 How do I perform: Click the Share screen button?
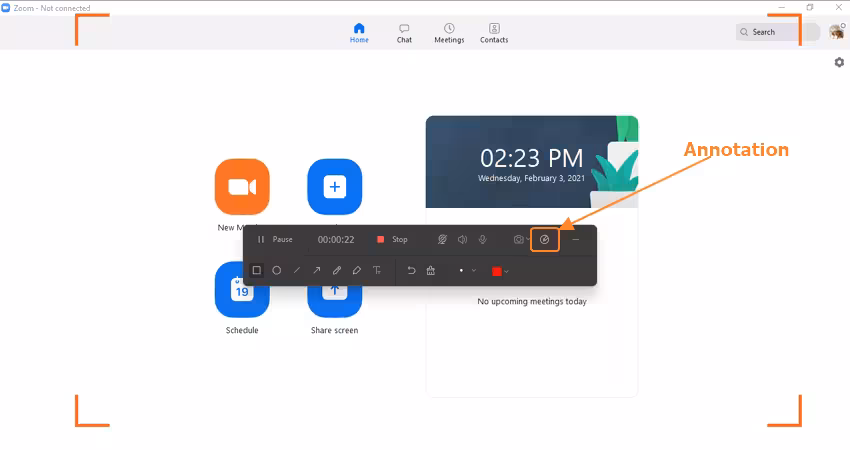[x=334, y=301]
